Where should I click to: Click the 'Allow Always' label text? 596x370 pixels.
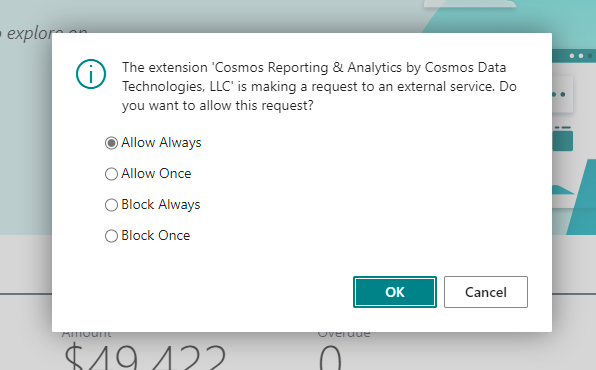161,143
